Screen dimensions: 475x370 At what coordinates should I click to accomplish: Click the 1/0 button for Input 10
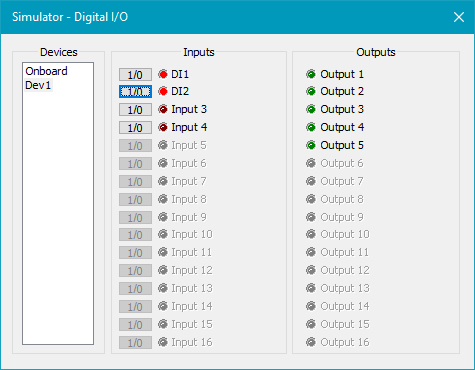135,235
